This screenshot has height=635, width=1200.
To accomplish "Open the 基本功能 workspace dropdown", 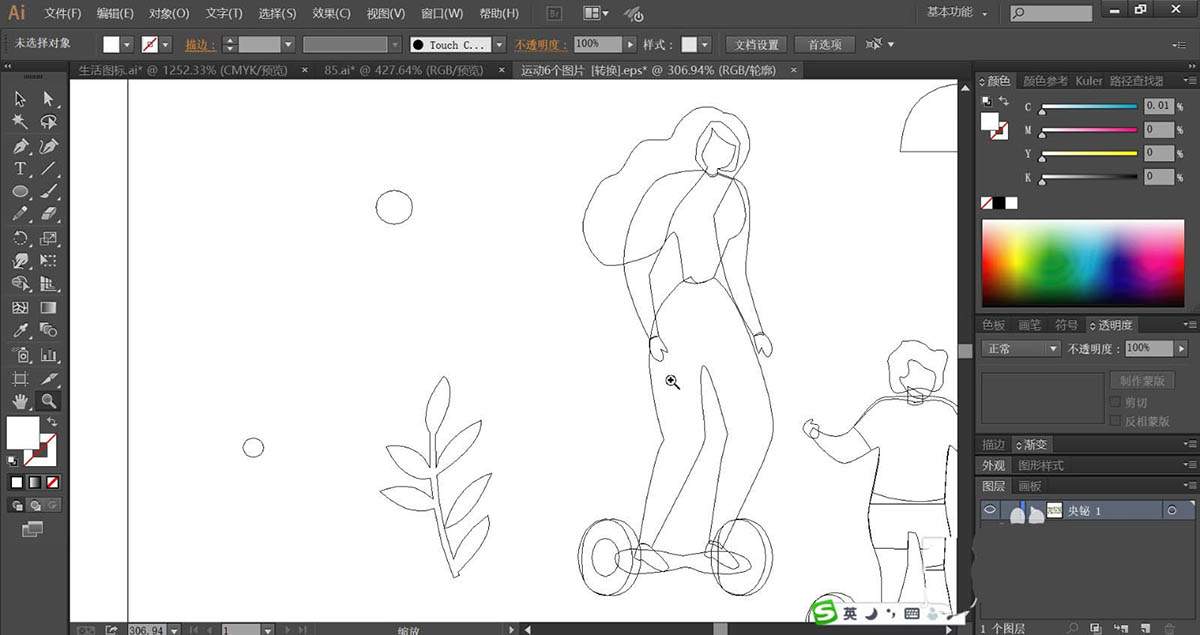I will click(x=957, y=13).
